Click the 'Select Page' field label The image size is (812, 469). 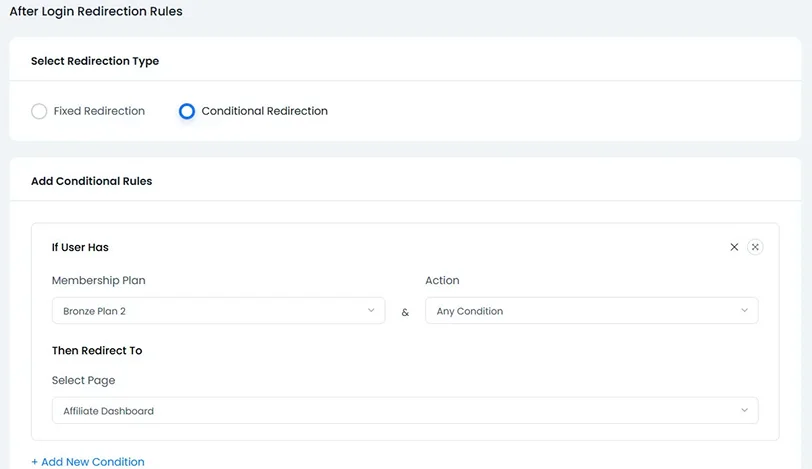point(83,380)
